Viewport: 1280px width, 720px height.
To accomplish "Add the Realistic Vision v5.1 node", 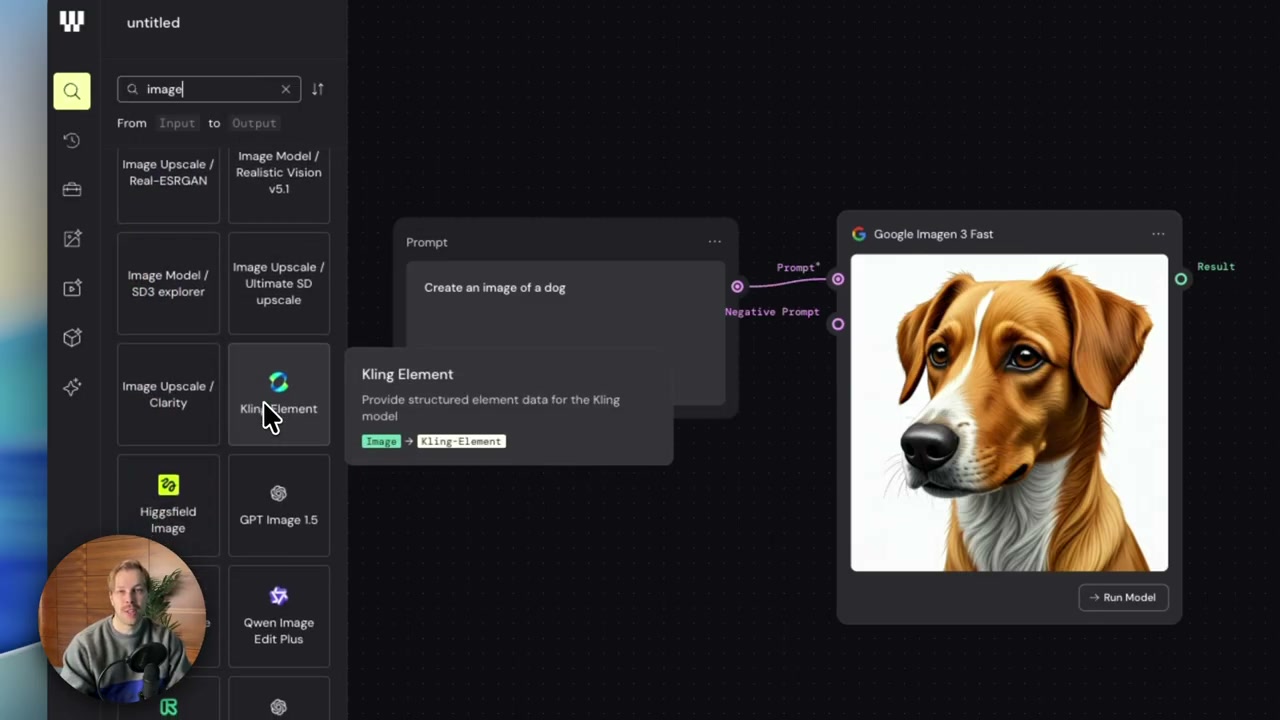I will 279,184.
